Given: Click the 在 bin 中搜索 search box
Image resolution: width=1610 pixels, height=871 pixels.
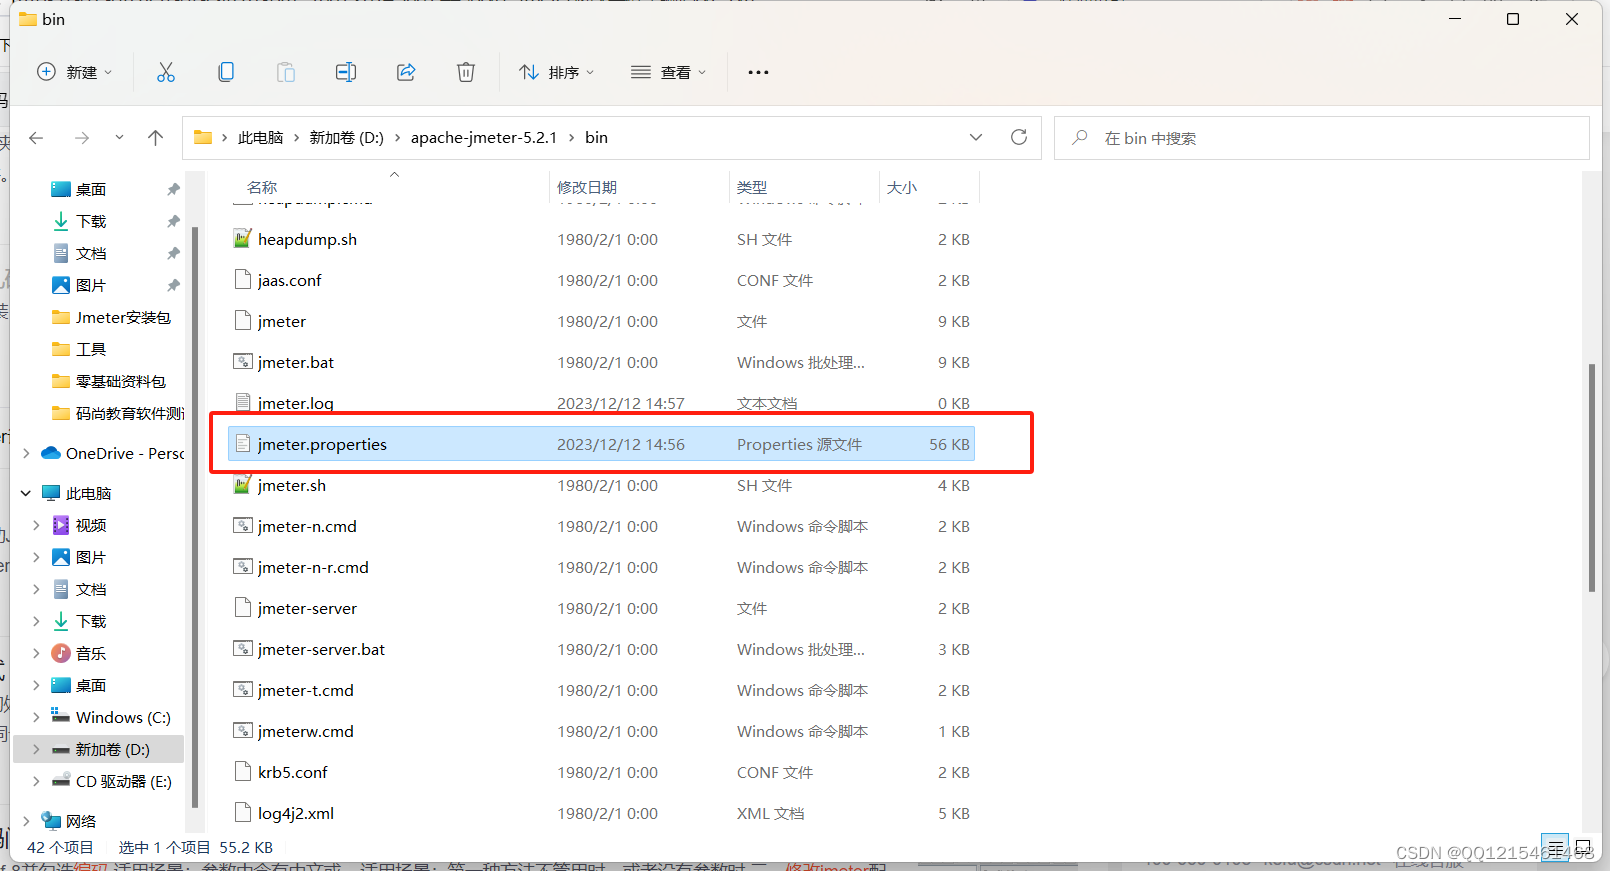Looking at the screenshot, I should (x=1322, y=138).
